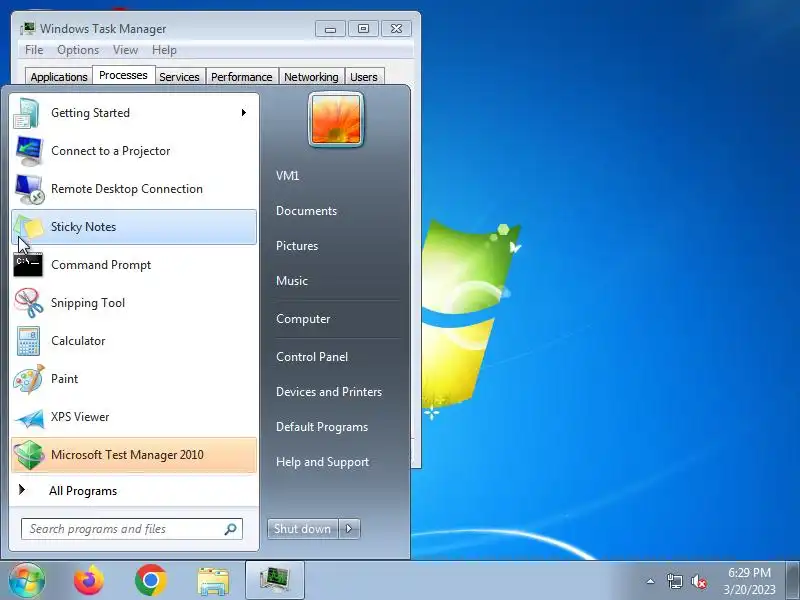Switch to the Performance tab

tap(242, 77)
